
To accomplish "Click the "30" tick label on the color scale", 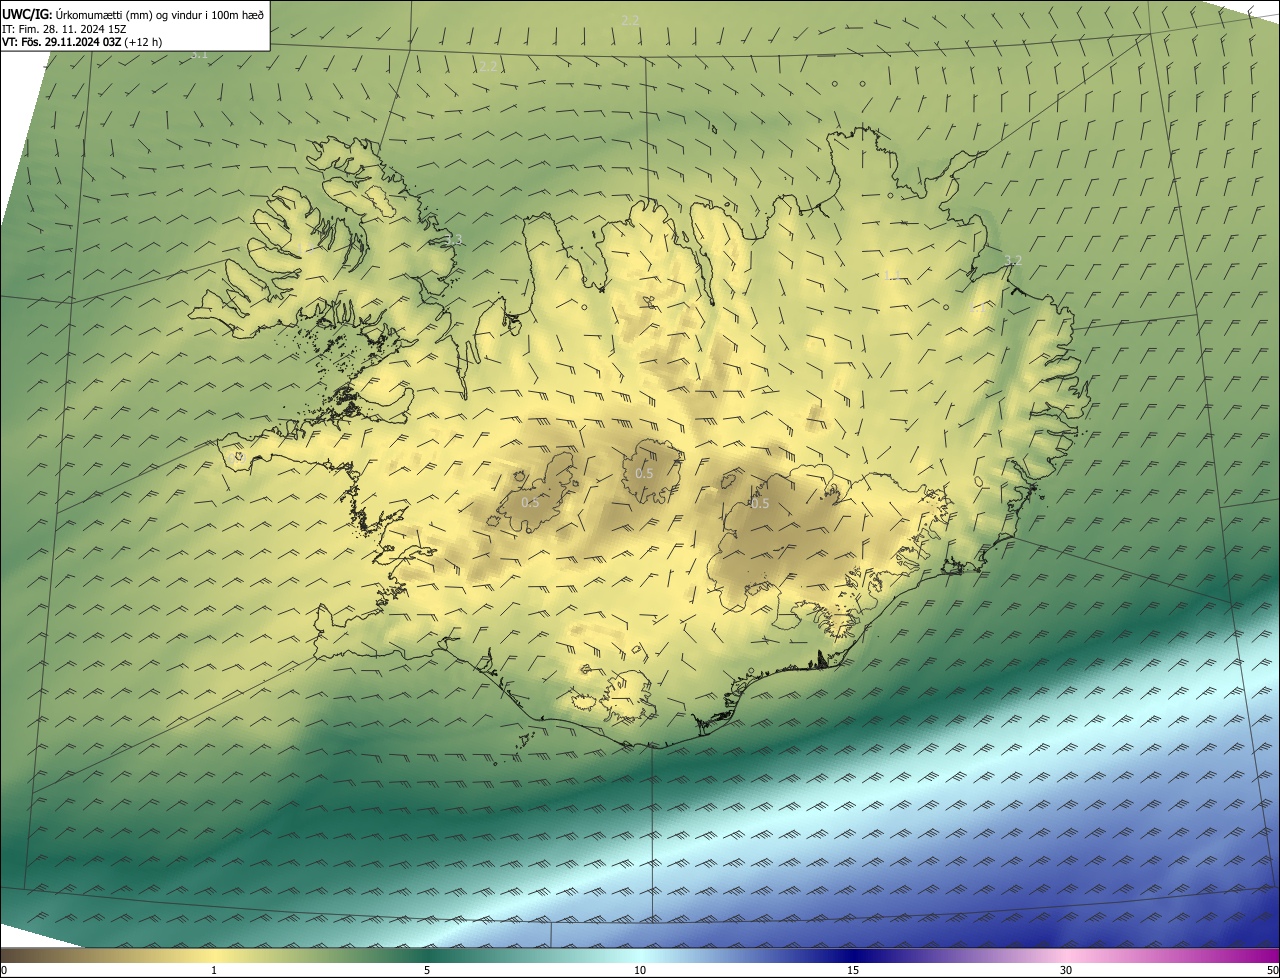I will pyautogui.click(x=1066, y=970).
